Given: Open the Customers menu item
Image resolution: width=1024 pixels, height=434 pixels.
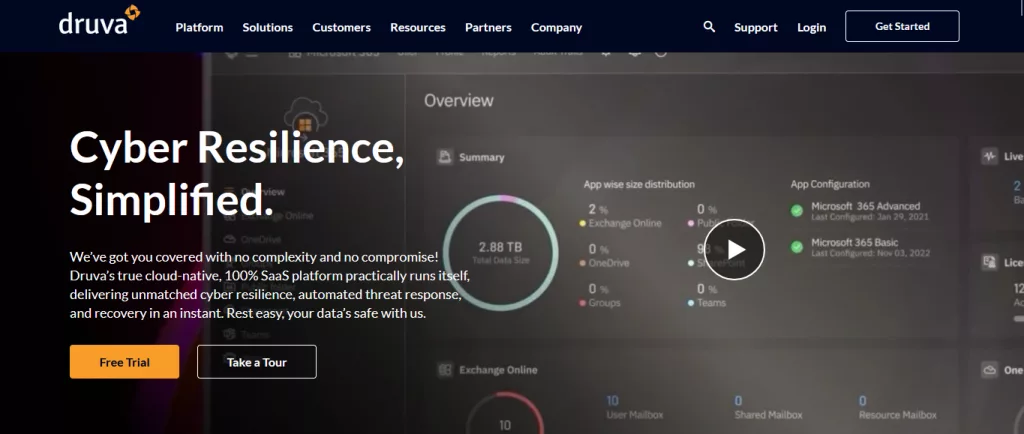Looking at the screenshot, I should (341, 27).
